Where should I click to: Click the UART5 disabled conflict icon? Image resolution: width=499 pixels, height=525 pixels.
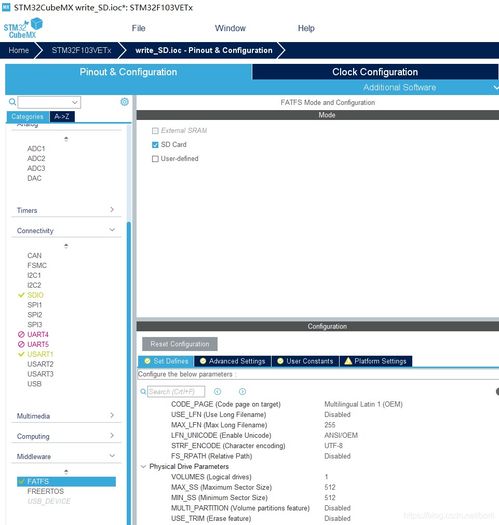pos(21,344)
